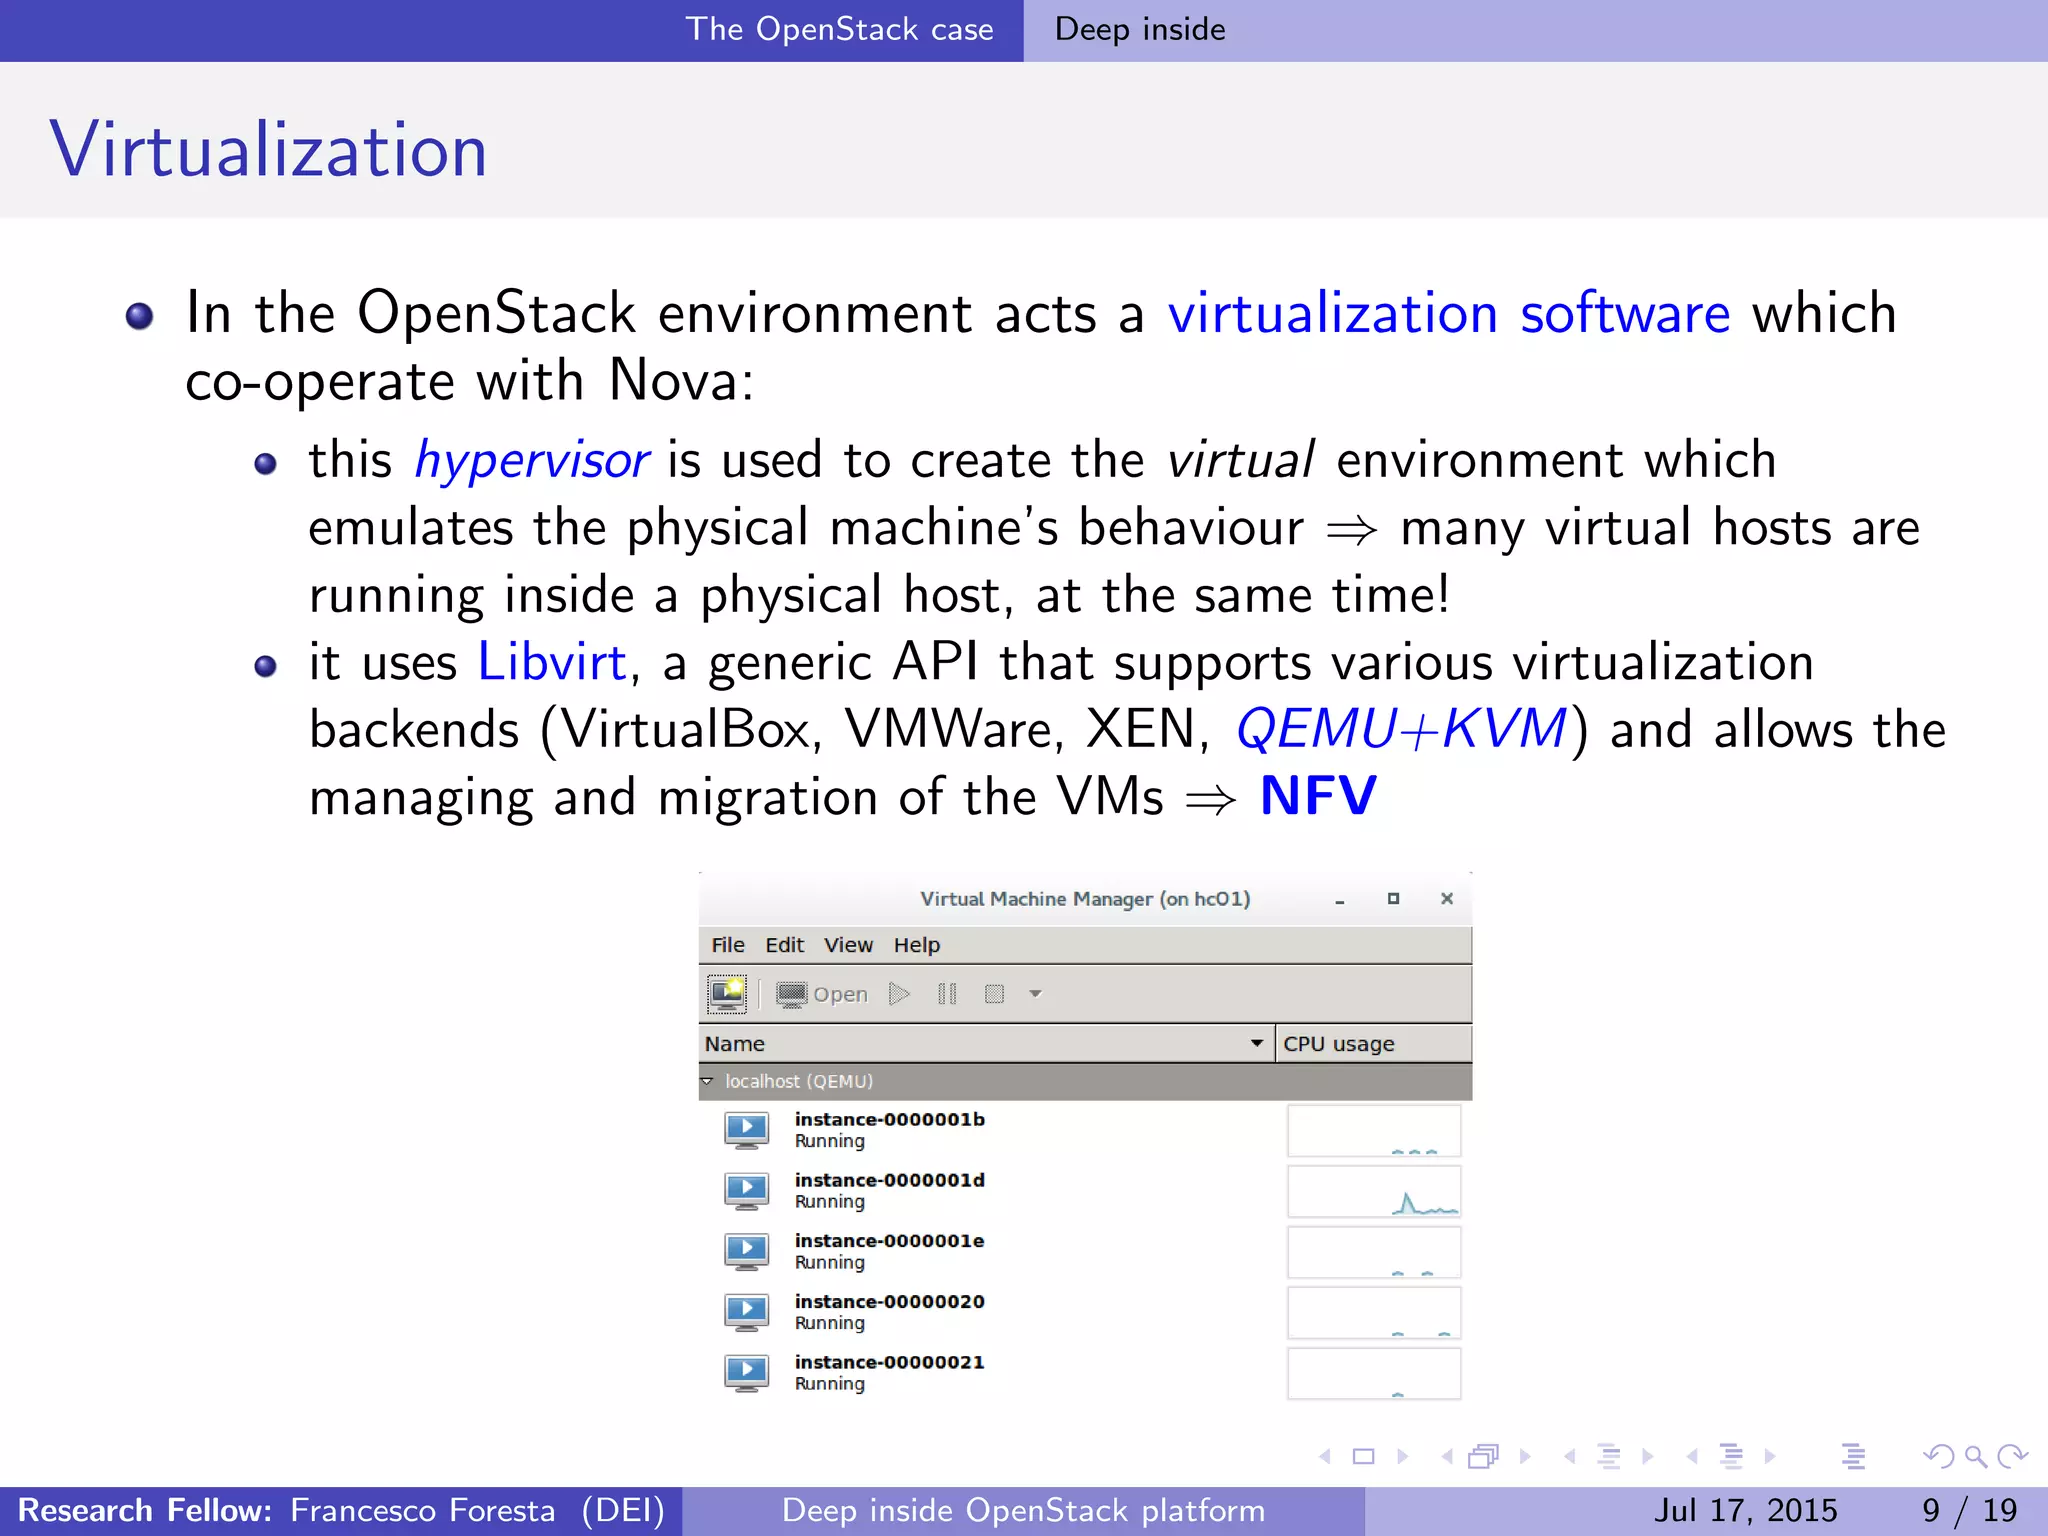
Task: Go to next frame navigation arrow
Action: pos(1525,1457)
